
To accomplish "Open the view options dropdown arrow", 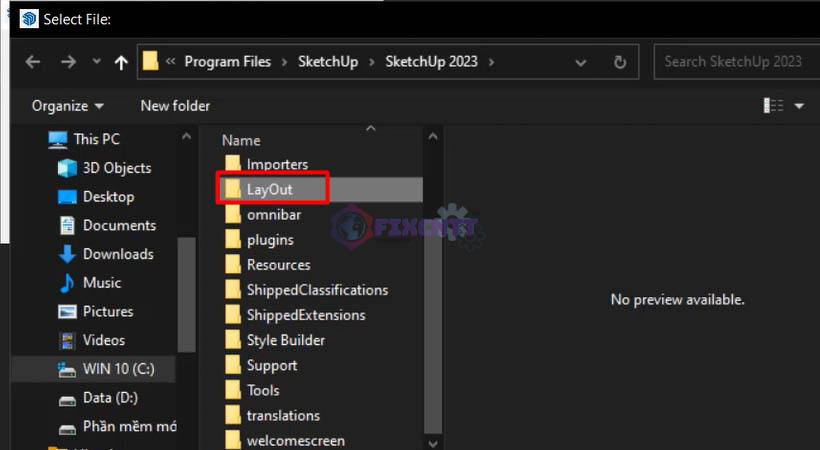I will (799, 106).
